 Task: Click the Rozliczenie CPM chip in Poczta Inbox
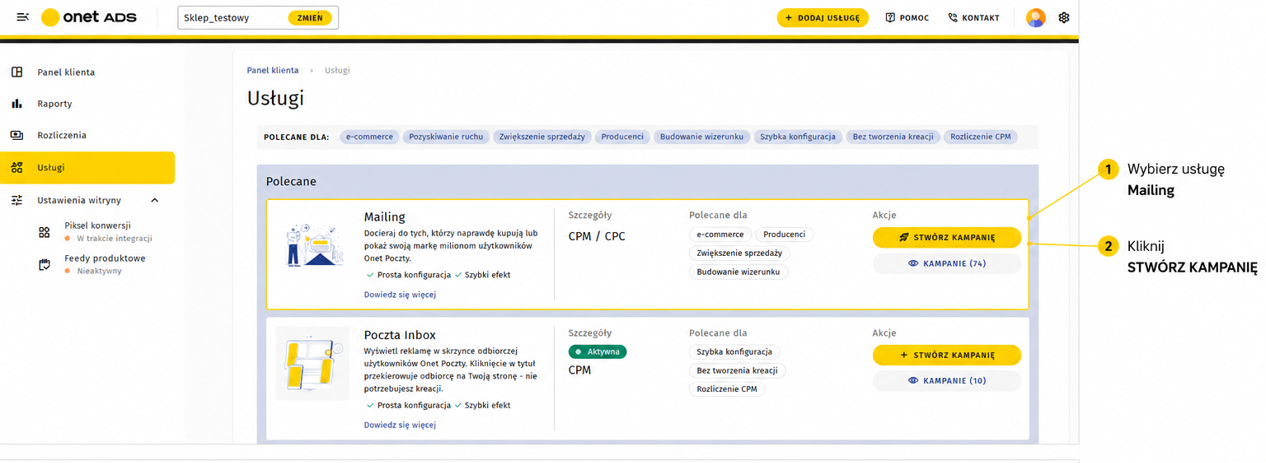[727, 389]
